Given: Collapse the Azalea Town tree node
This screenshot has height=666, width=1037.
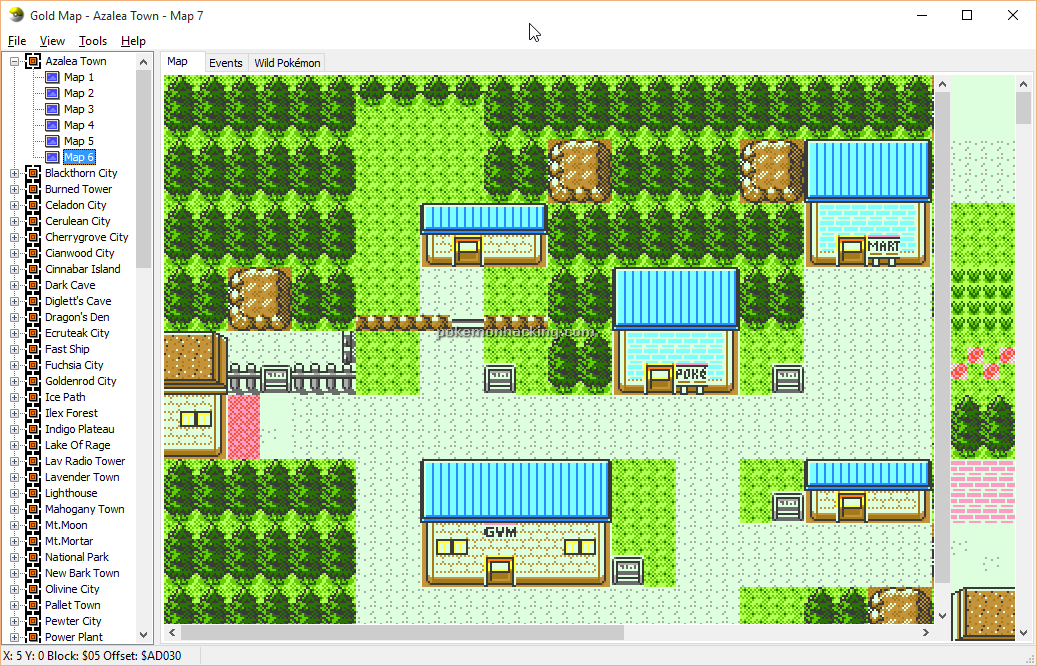Looking at the screenshot, I should point(15,62).
